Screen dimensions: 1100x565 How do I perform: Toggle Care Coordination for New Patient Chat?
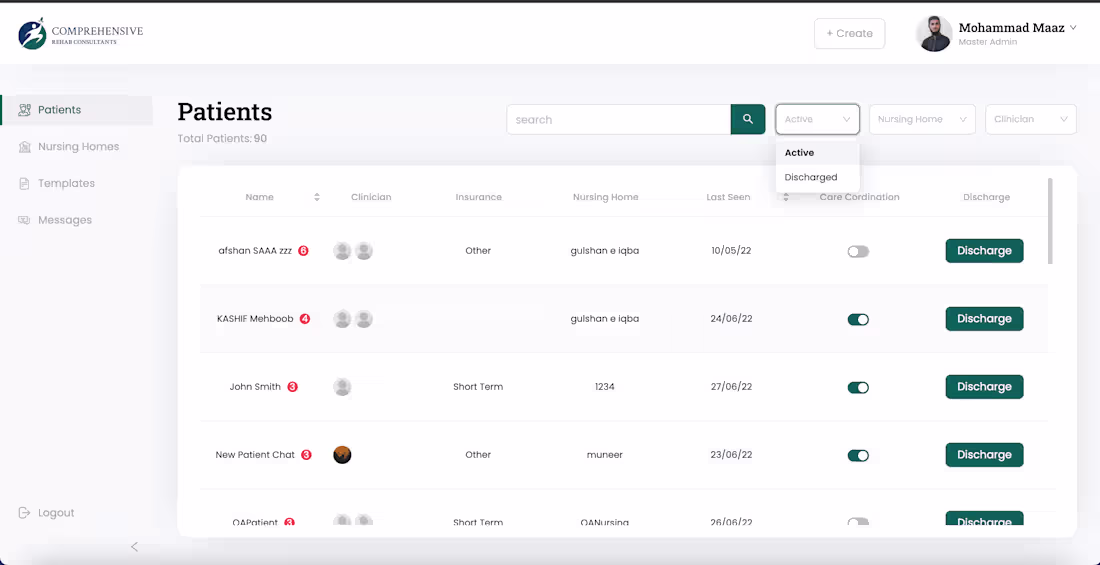point(858,456)
